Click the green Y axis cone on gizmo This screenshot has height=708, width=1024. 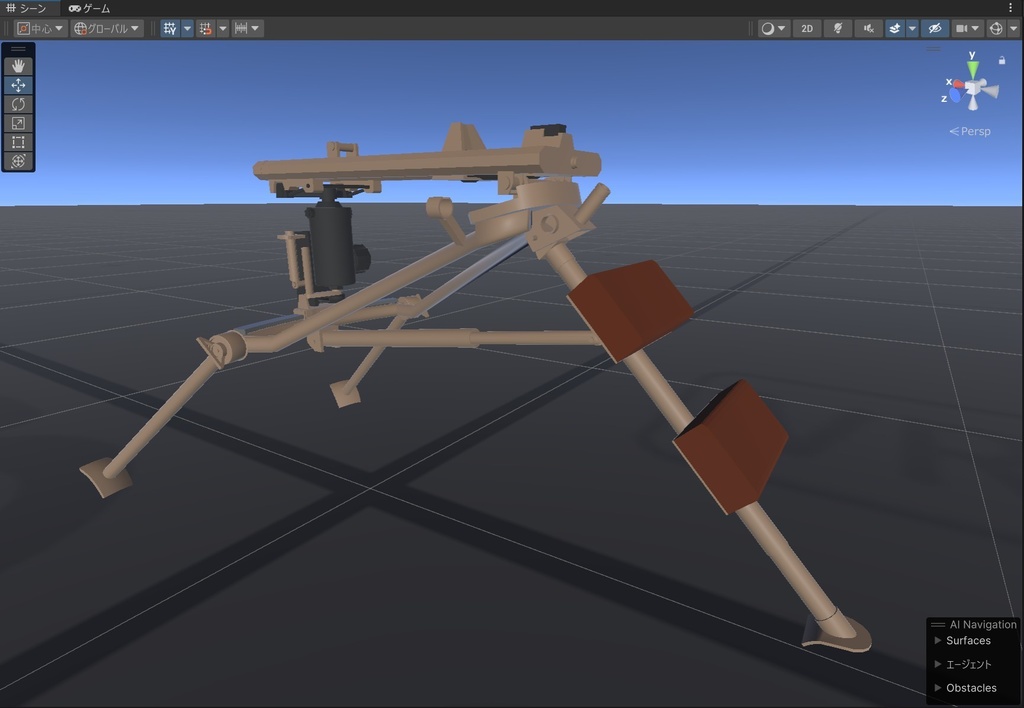pos(973,67)
